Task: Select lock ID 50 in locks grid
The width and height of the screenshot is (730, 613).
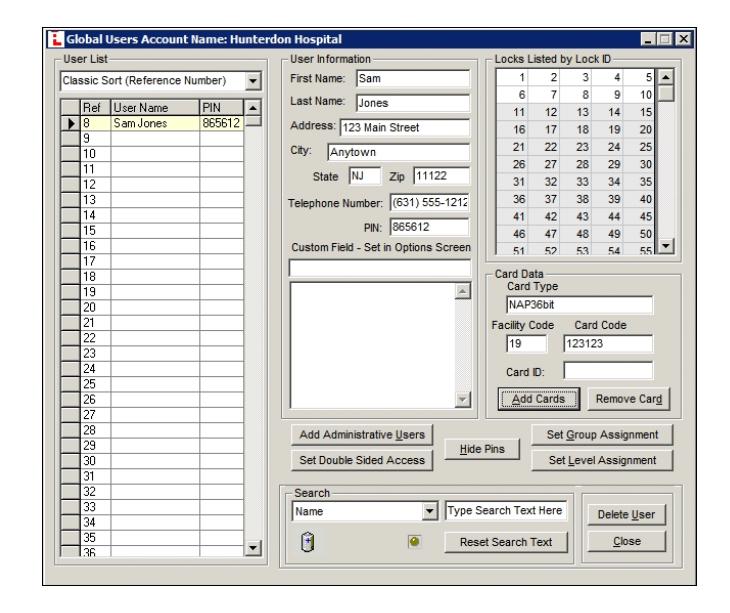Action: point(639,234)
